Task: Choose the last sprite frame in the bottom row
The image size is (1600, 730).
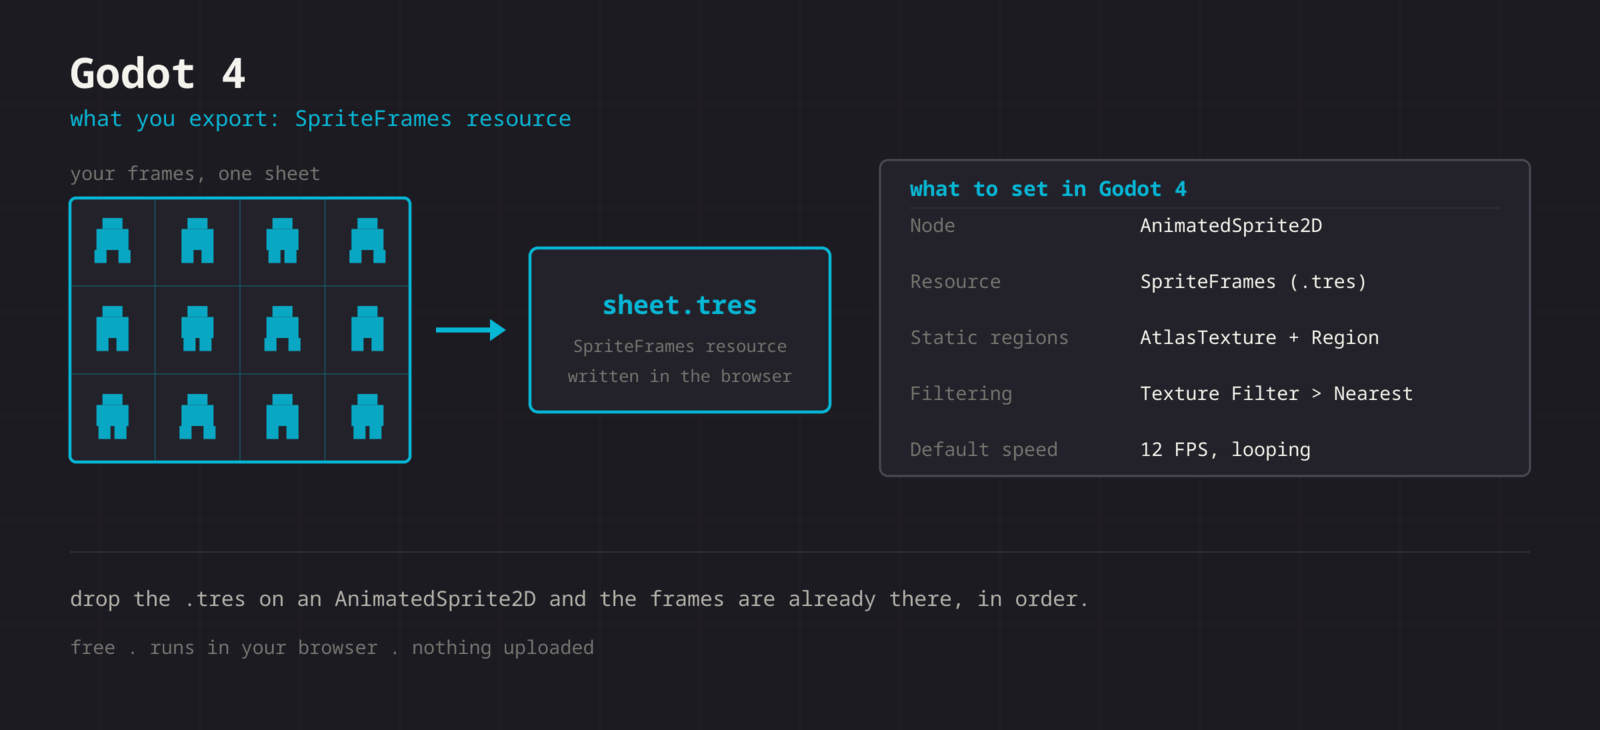Action: pos(367,417)
